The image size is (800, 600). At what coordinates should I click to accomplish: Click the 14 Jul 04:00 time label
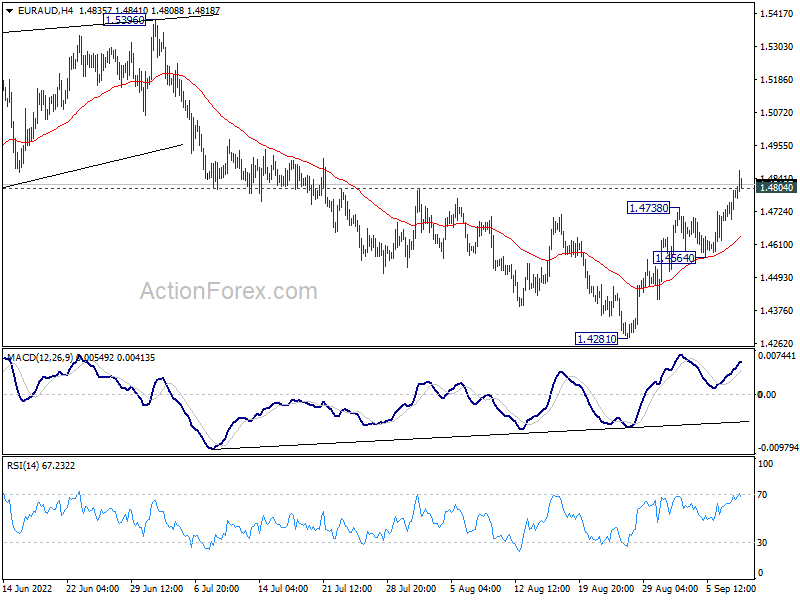pos(283,588)
